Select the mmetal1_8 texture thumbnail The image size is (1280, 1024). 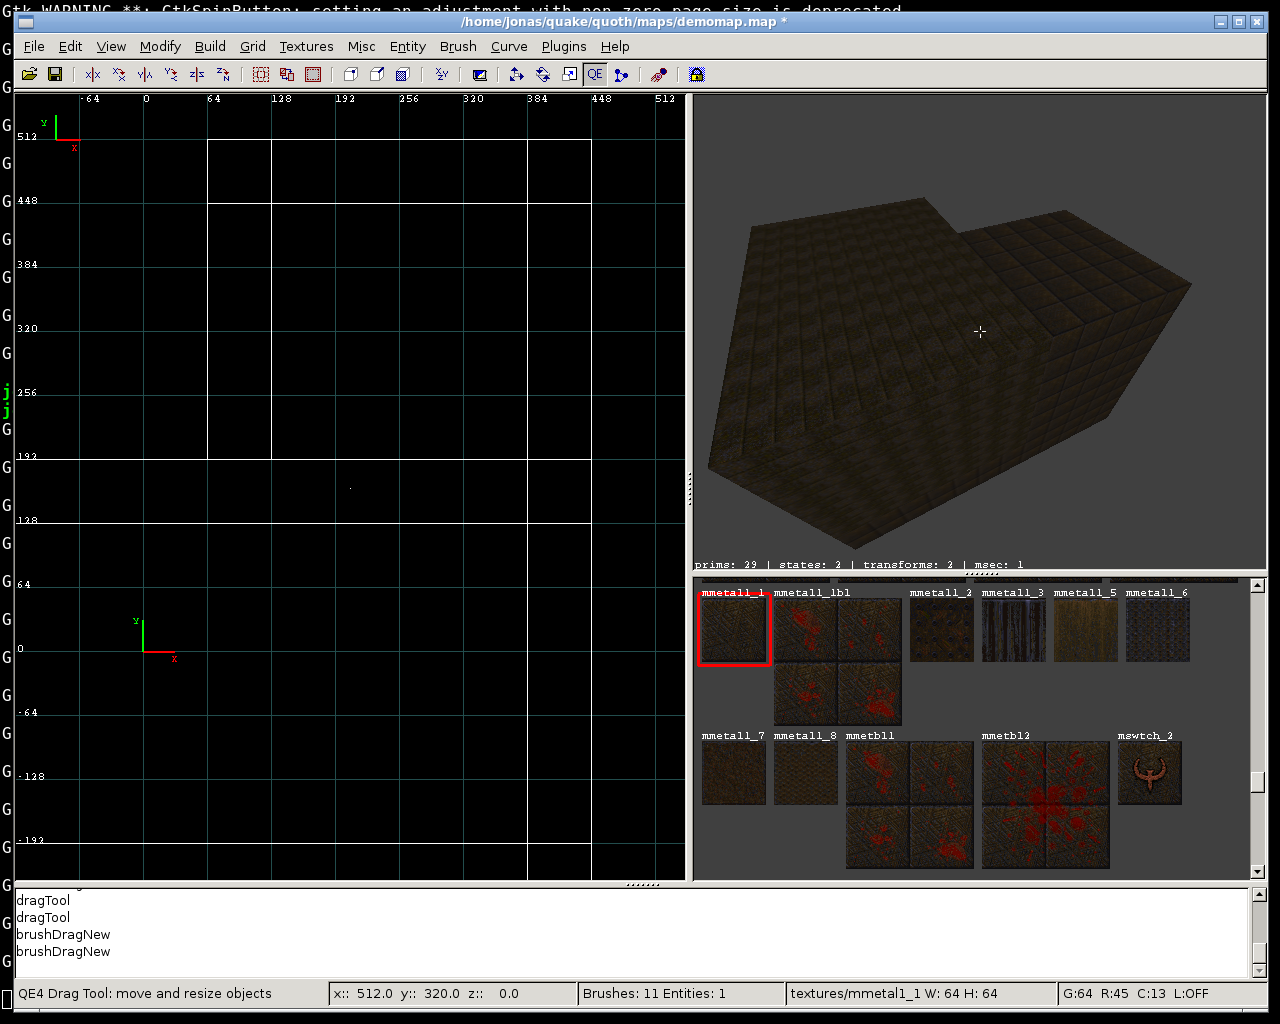(x=806, y=773)
